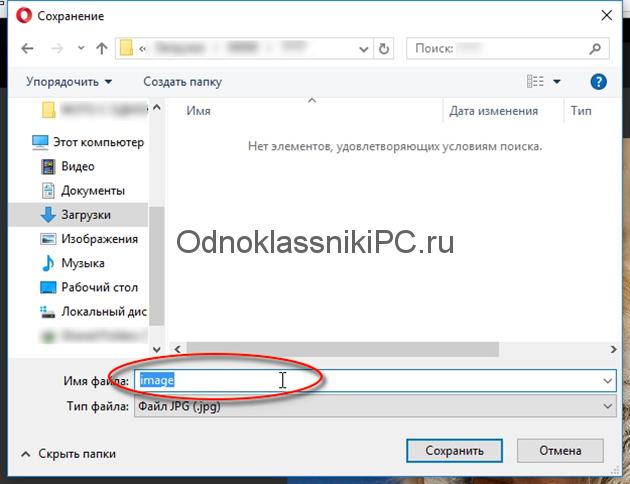Sort by Дата изменения column header
The height and width of the screenshot is (484, 630).
click(493, 111)
